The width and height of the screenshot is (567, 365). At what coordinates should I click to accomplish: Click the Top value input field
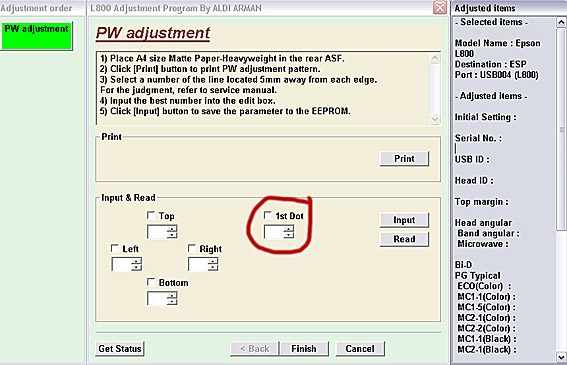157,232
